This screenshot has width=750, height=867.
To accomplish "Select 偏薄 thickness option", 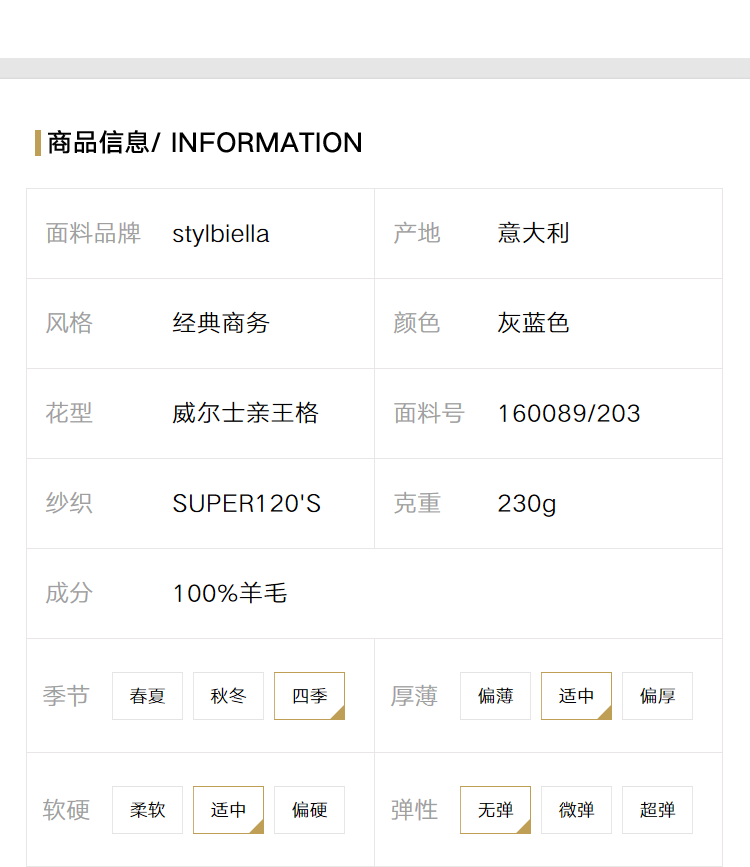I will coord(495,696).
